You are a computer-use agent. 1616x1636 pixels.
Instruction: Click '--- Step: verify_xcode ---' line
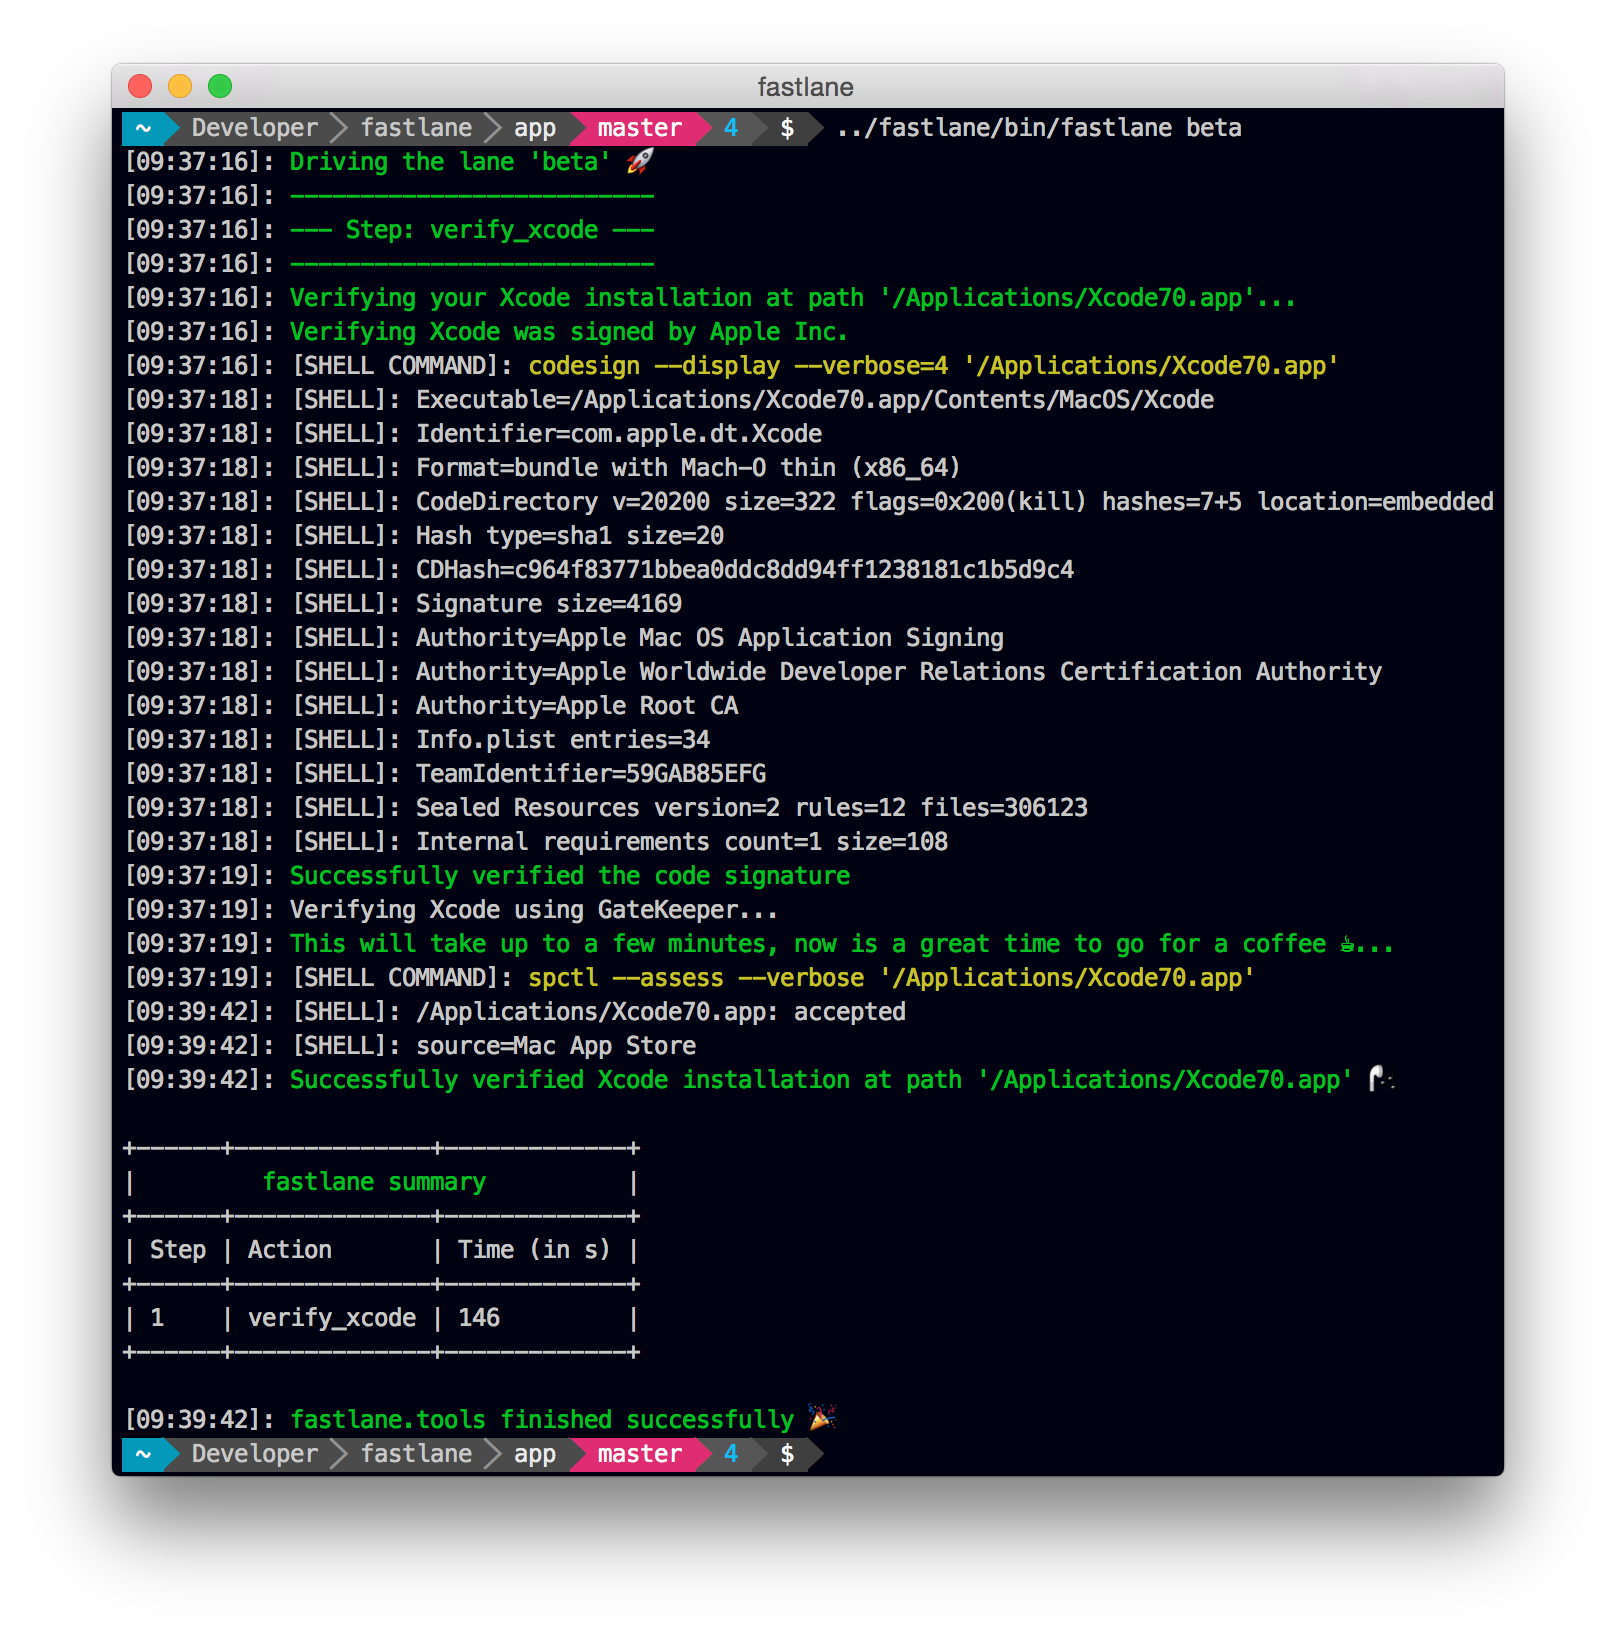(472, 230)
